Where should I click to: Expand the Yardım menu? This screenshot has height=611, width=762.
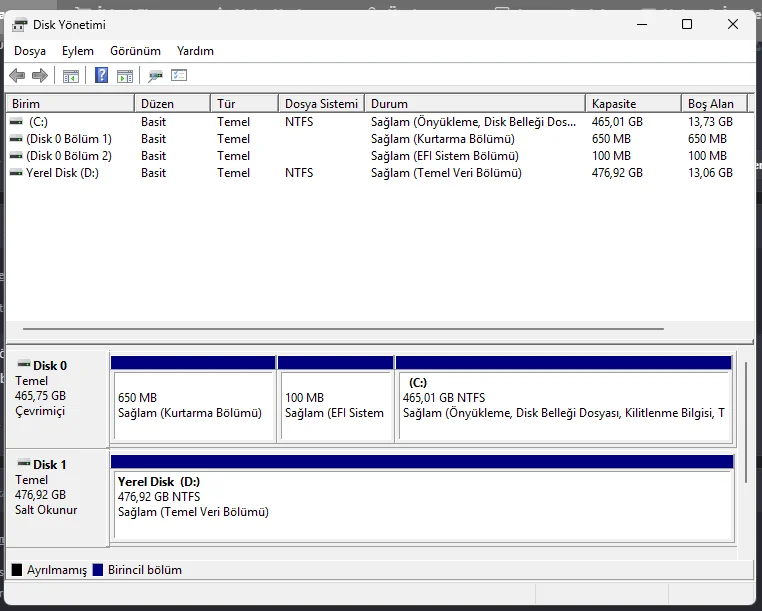pos(195,51)
